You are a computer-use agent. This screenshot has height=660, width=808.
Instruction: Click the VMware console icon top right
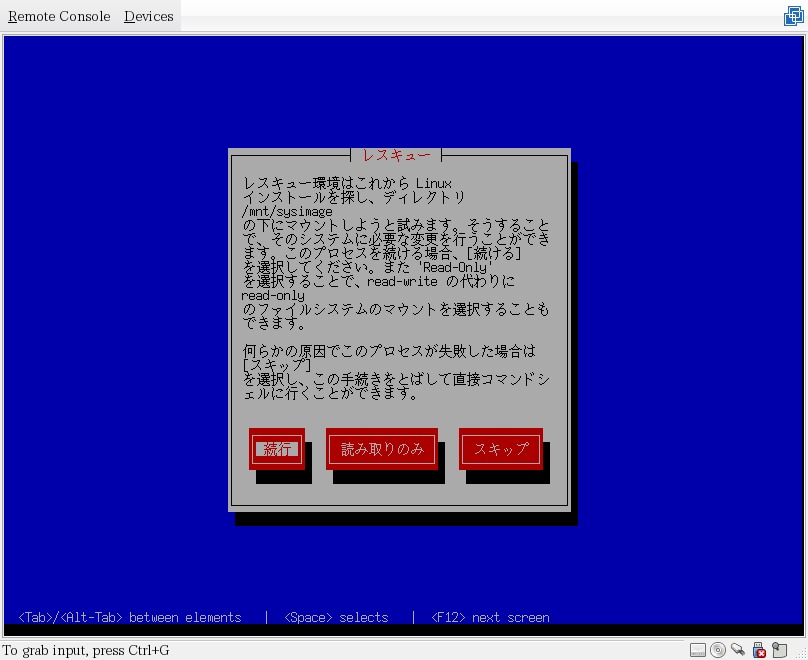pos(794,16)
